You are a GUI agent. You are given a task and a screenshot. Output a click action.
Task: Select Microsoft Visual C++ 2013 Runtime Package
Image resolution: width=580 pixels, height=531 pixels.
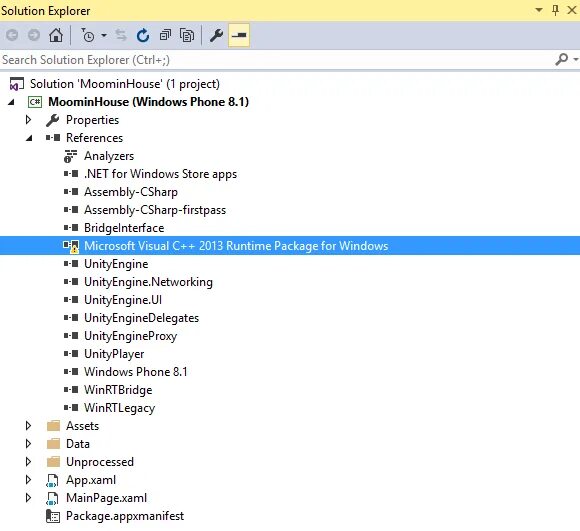[236, 246]
